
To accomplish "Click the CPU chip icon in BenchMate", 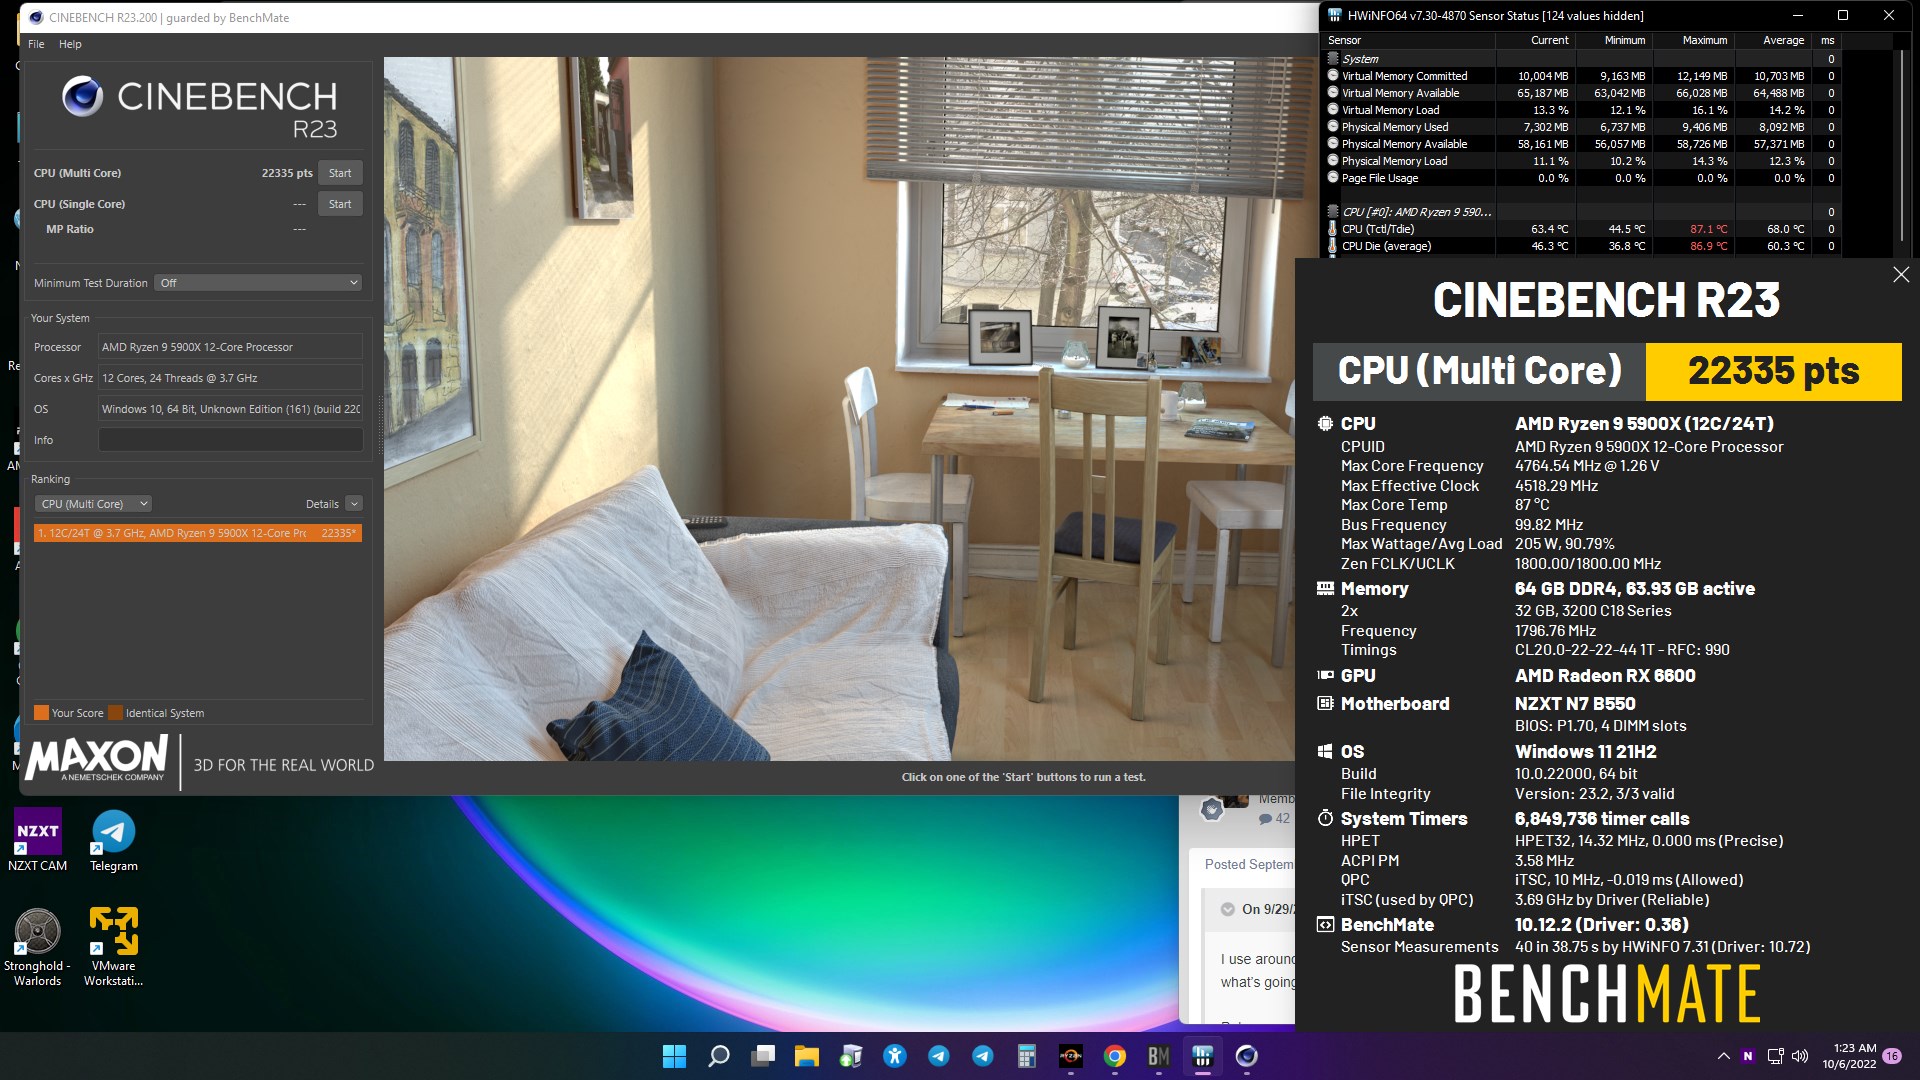I will pos(1325,424).
